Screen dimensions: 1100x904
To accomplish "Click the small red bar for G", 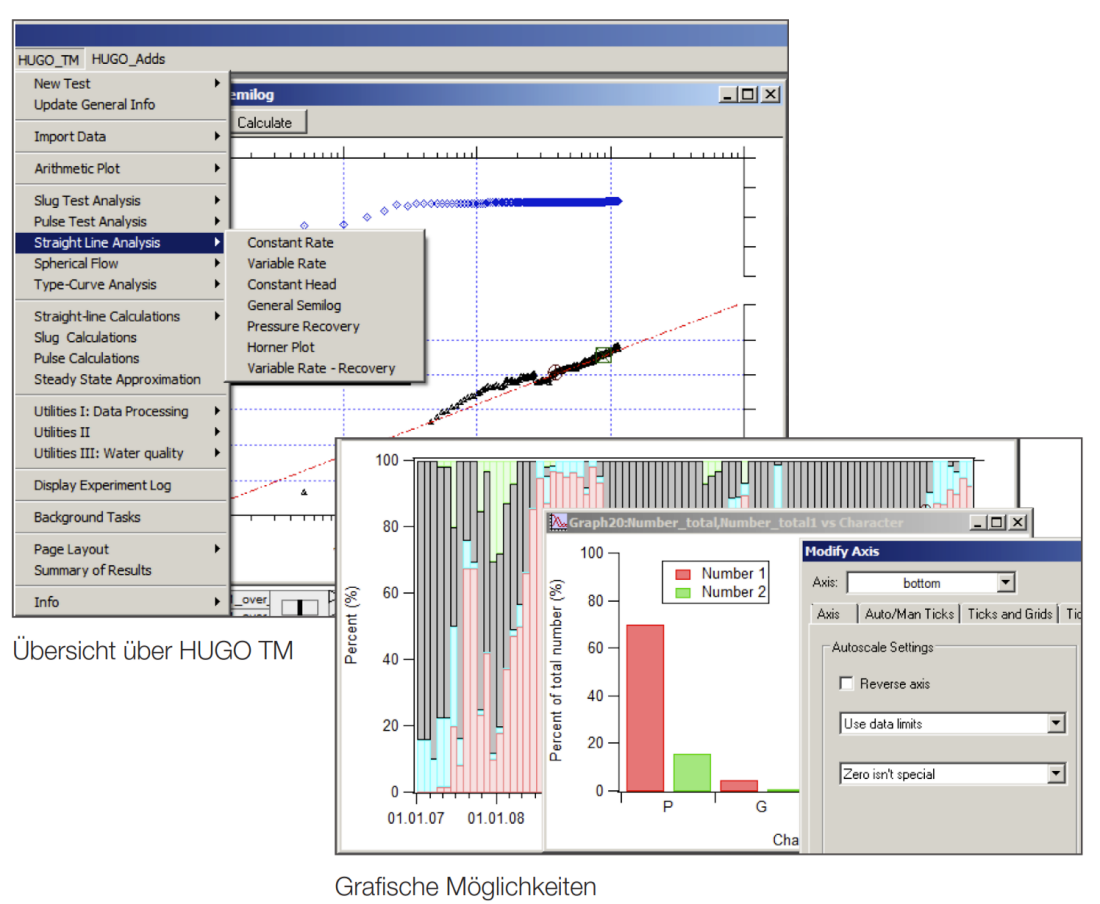I will click(x=739, y=786).
